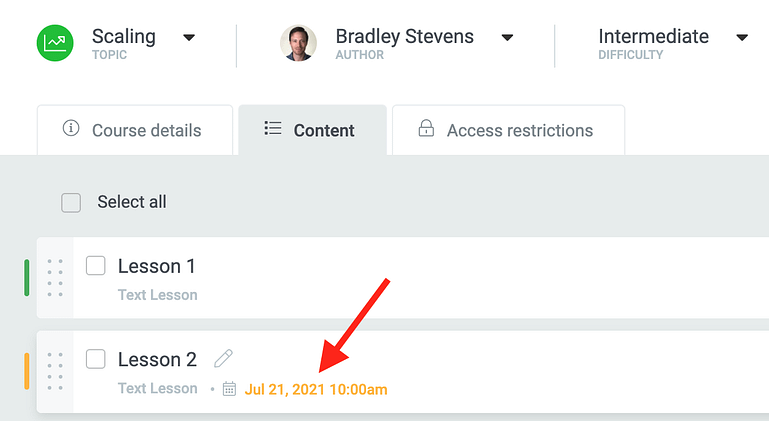Click the calendar icon next to the scheduled date
Screen dimensions: 769x421
[229, 388]
